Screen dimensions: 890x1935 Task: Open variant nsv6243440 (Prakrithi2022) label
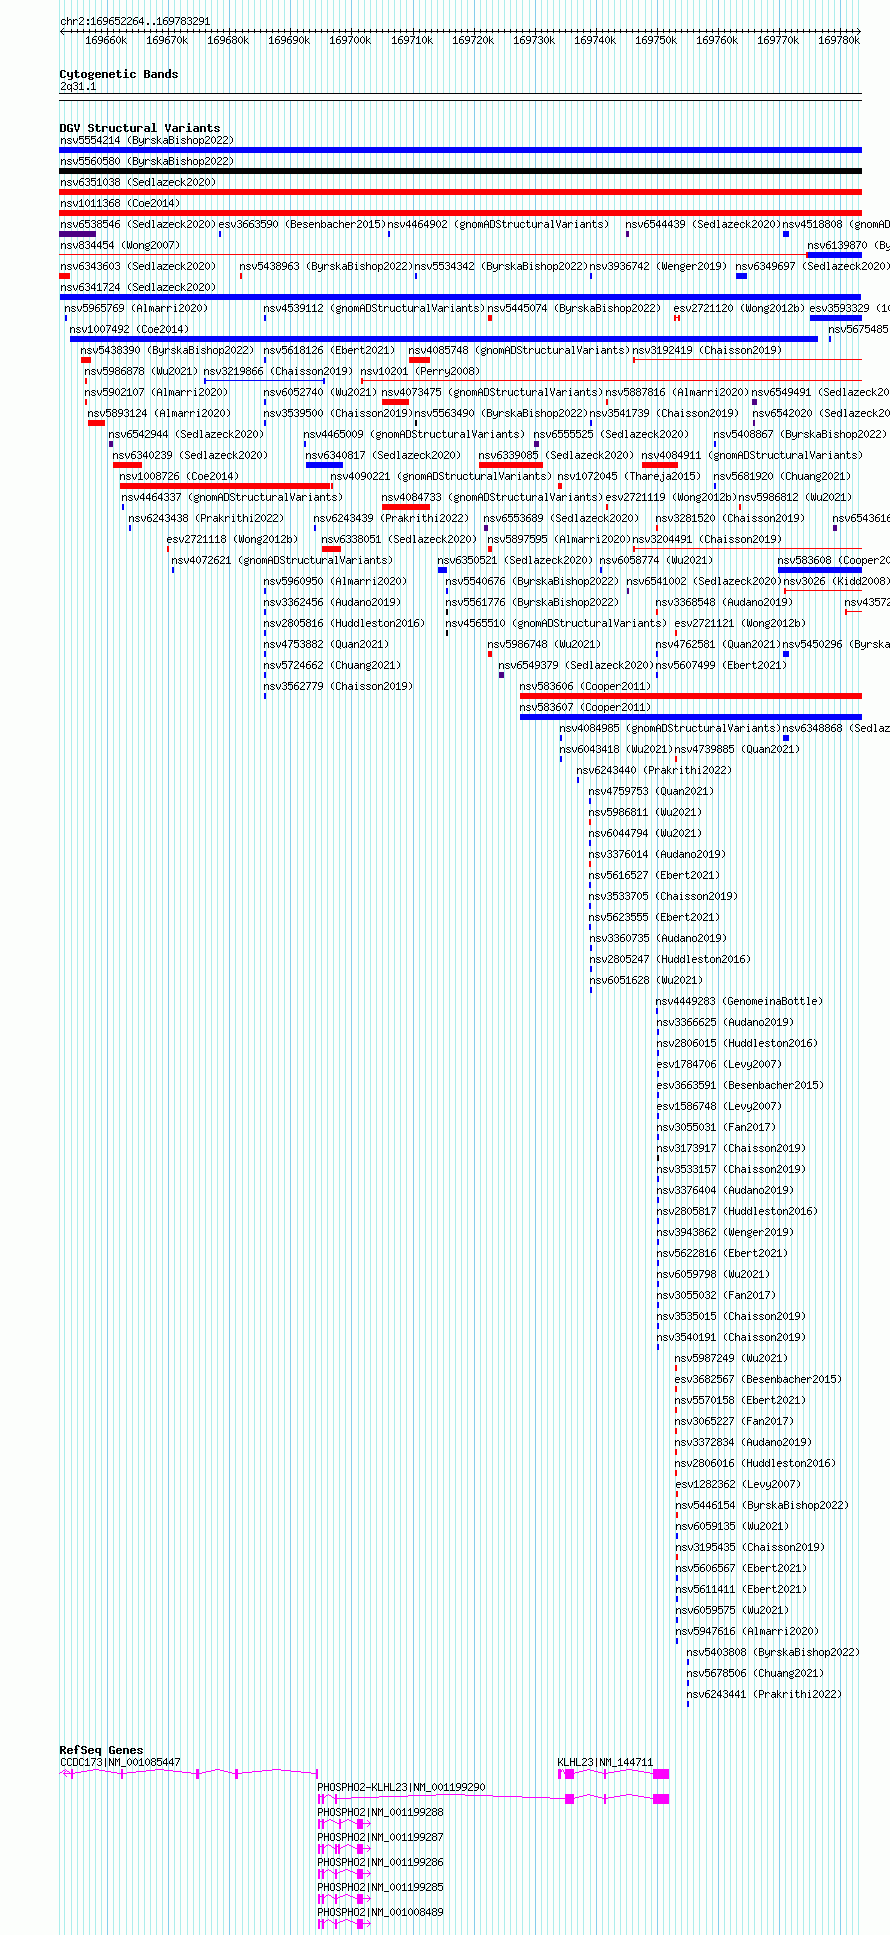[654, 770]
